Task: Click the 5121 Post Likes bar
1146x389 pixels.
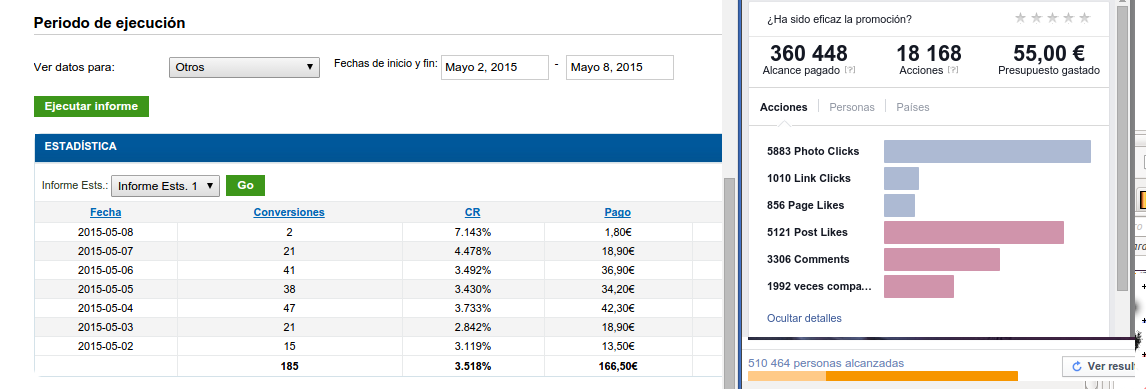Action: coord(974,233)
